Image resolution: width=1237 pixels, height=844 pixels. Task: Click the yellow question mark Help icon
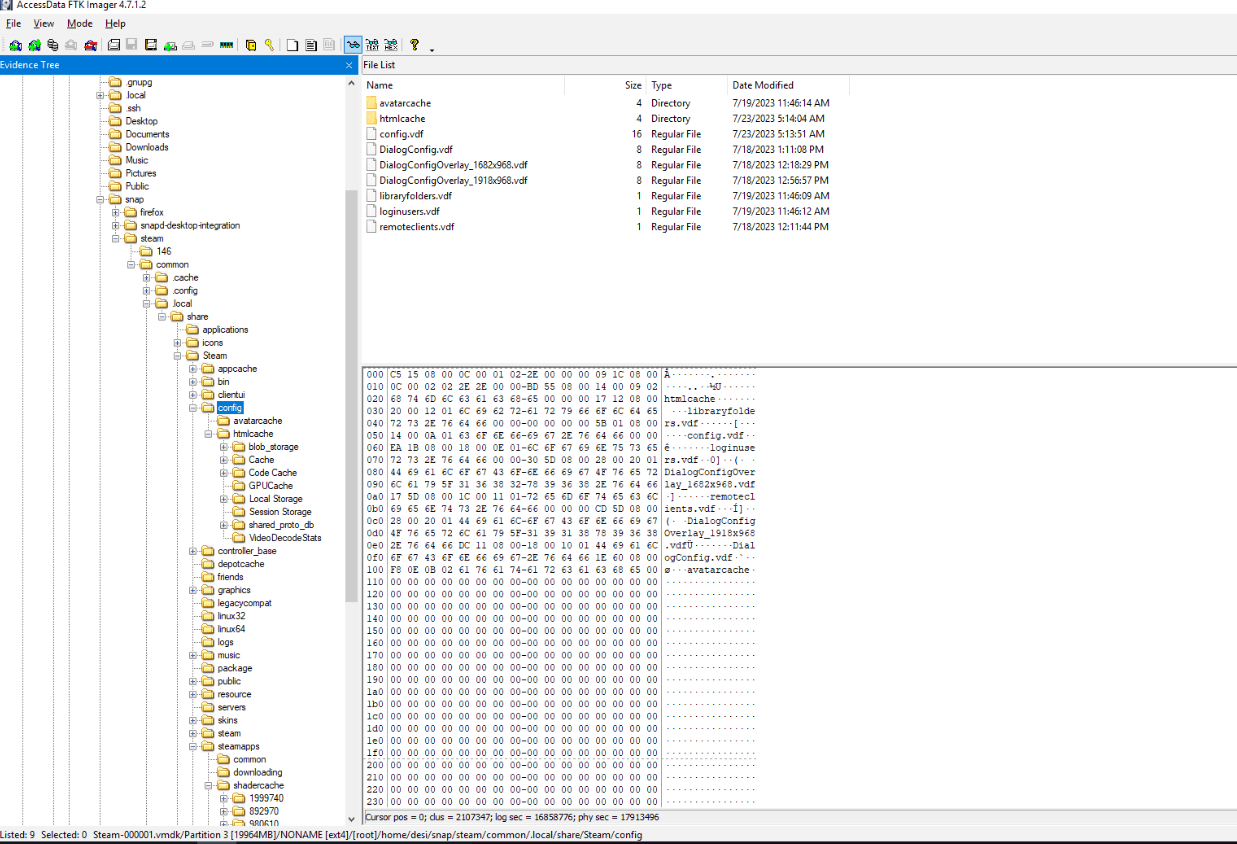click(x=415, y=45)
